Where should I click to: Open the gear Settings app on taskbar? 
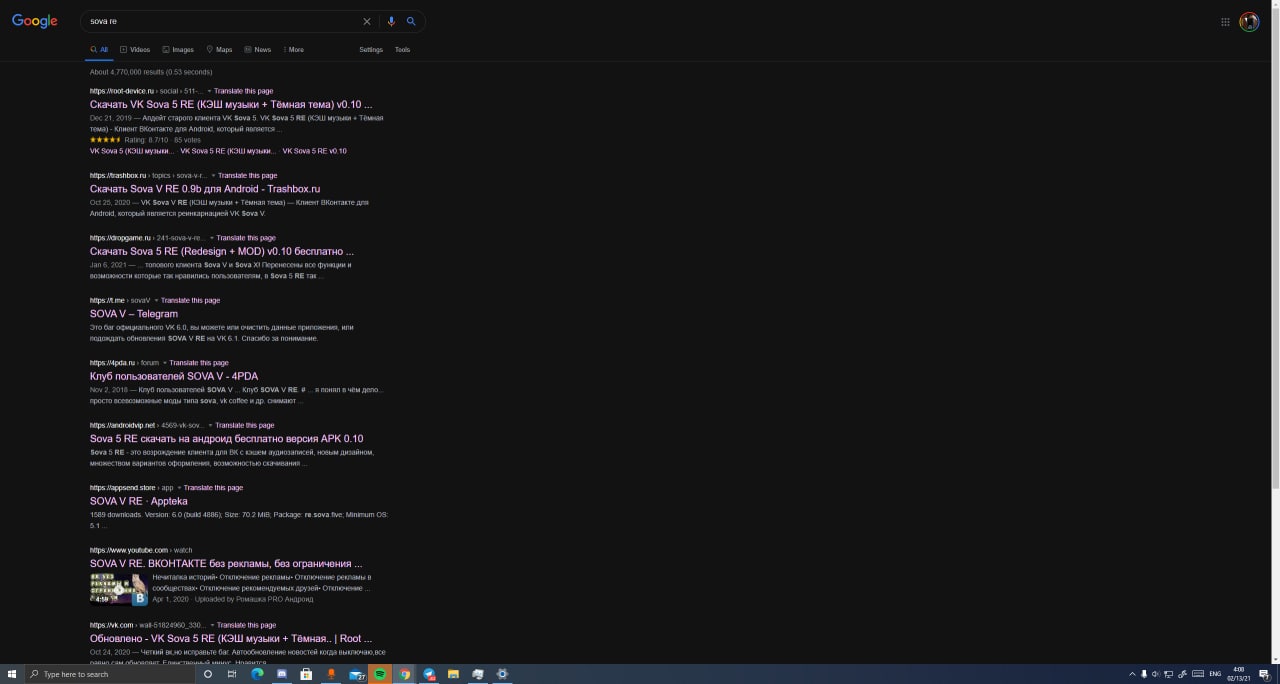(502, 674)
